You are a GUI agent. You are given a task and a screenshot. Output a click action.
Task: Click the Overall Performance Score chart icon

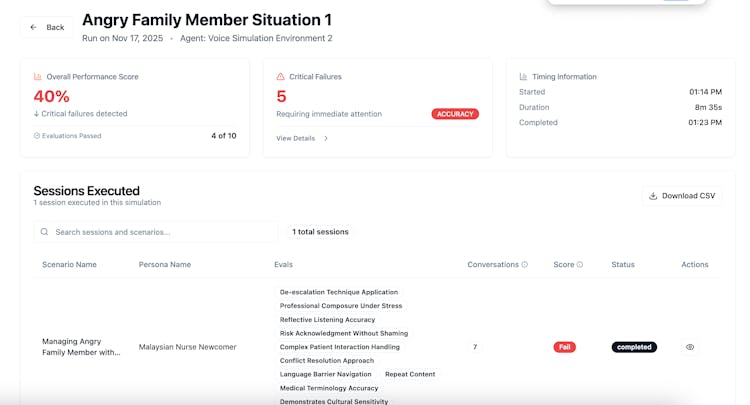(38, 76)
